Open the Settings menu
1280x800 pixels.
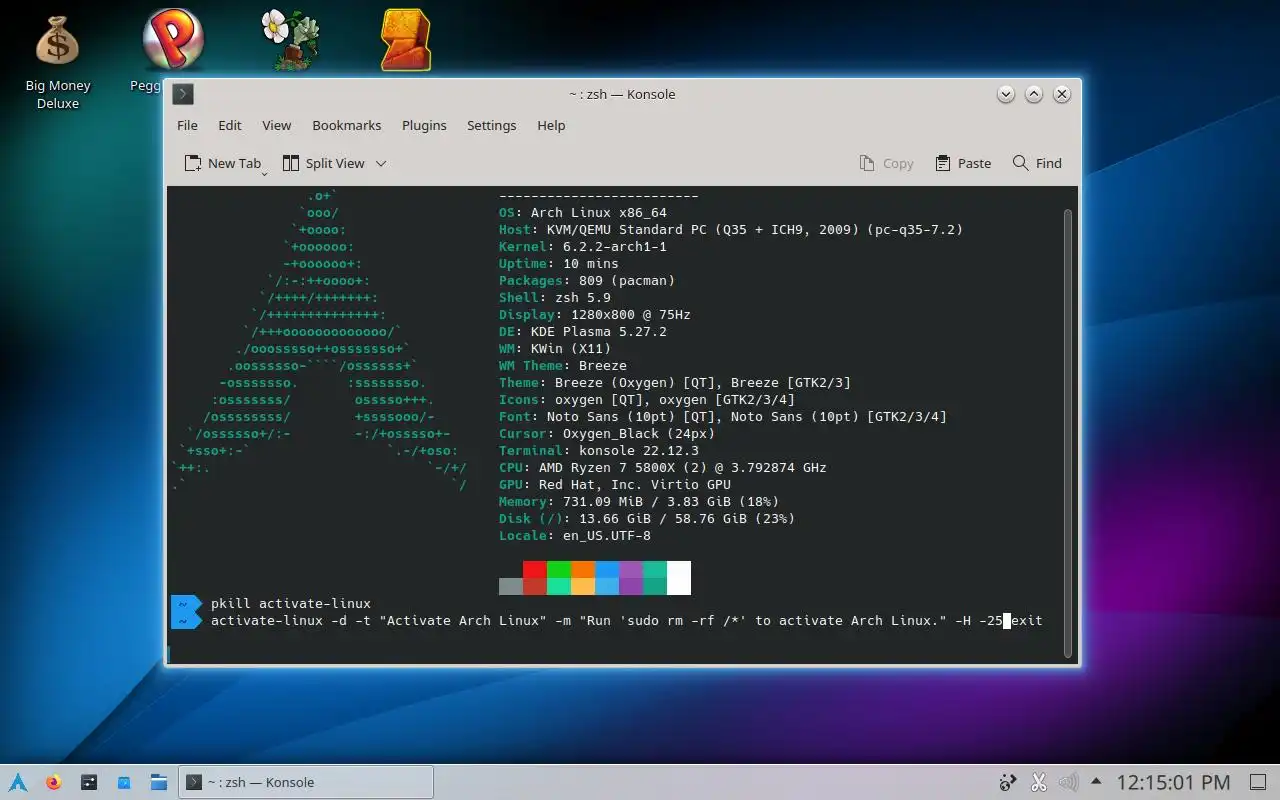point(492,125)
